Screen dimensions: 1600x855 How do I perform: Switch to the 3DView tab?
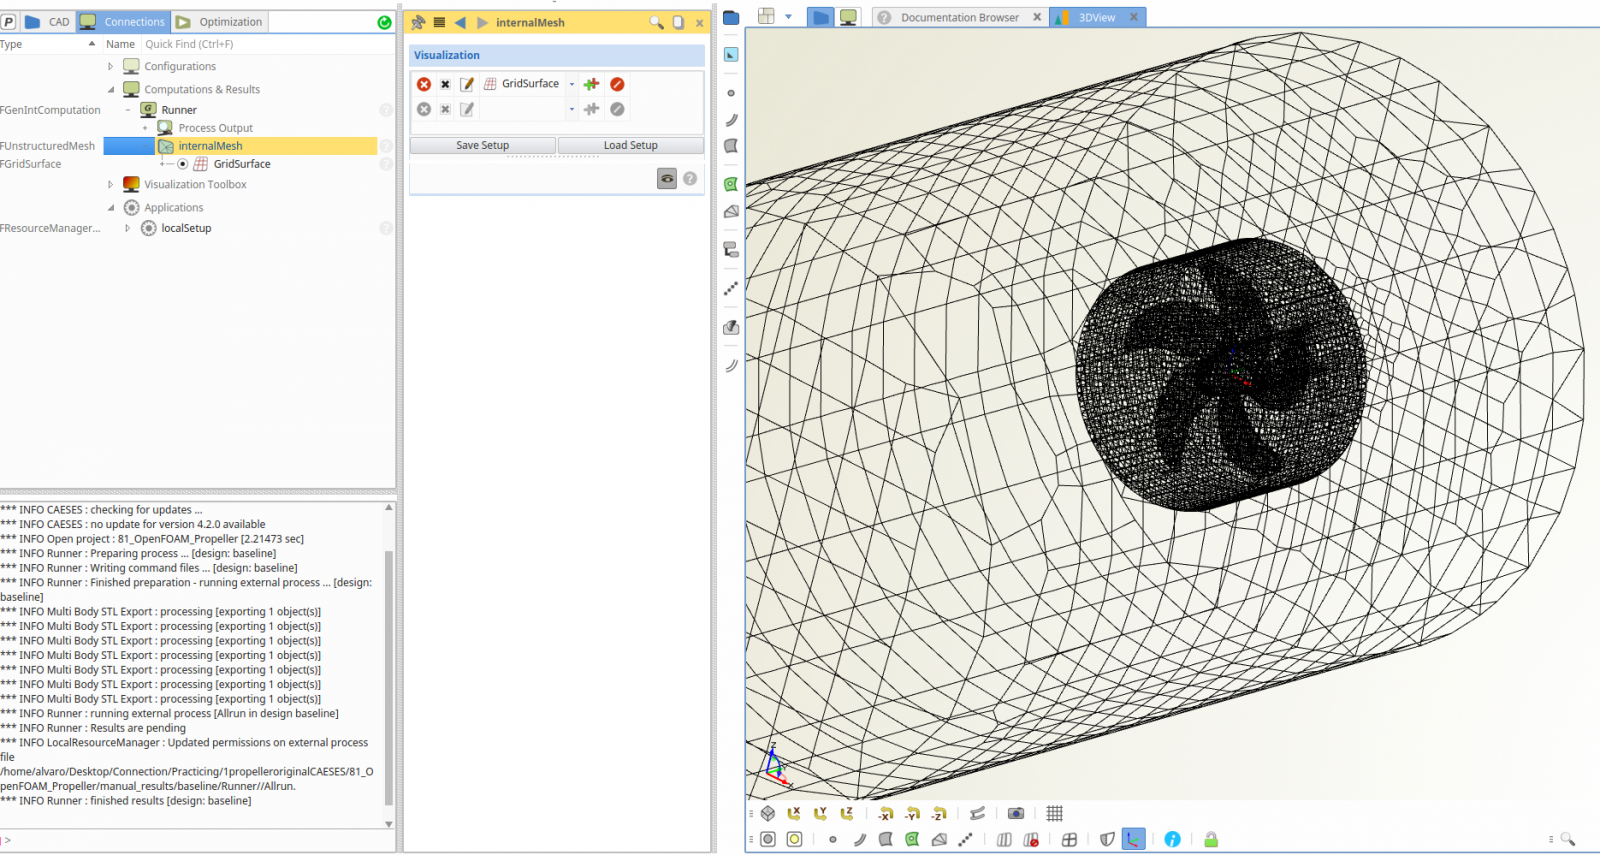tap(1096, 17)
